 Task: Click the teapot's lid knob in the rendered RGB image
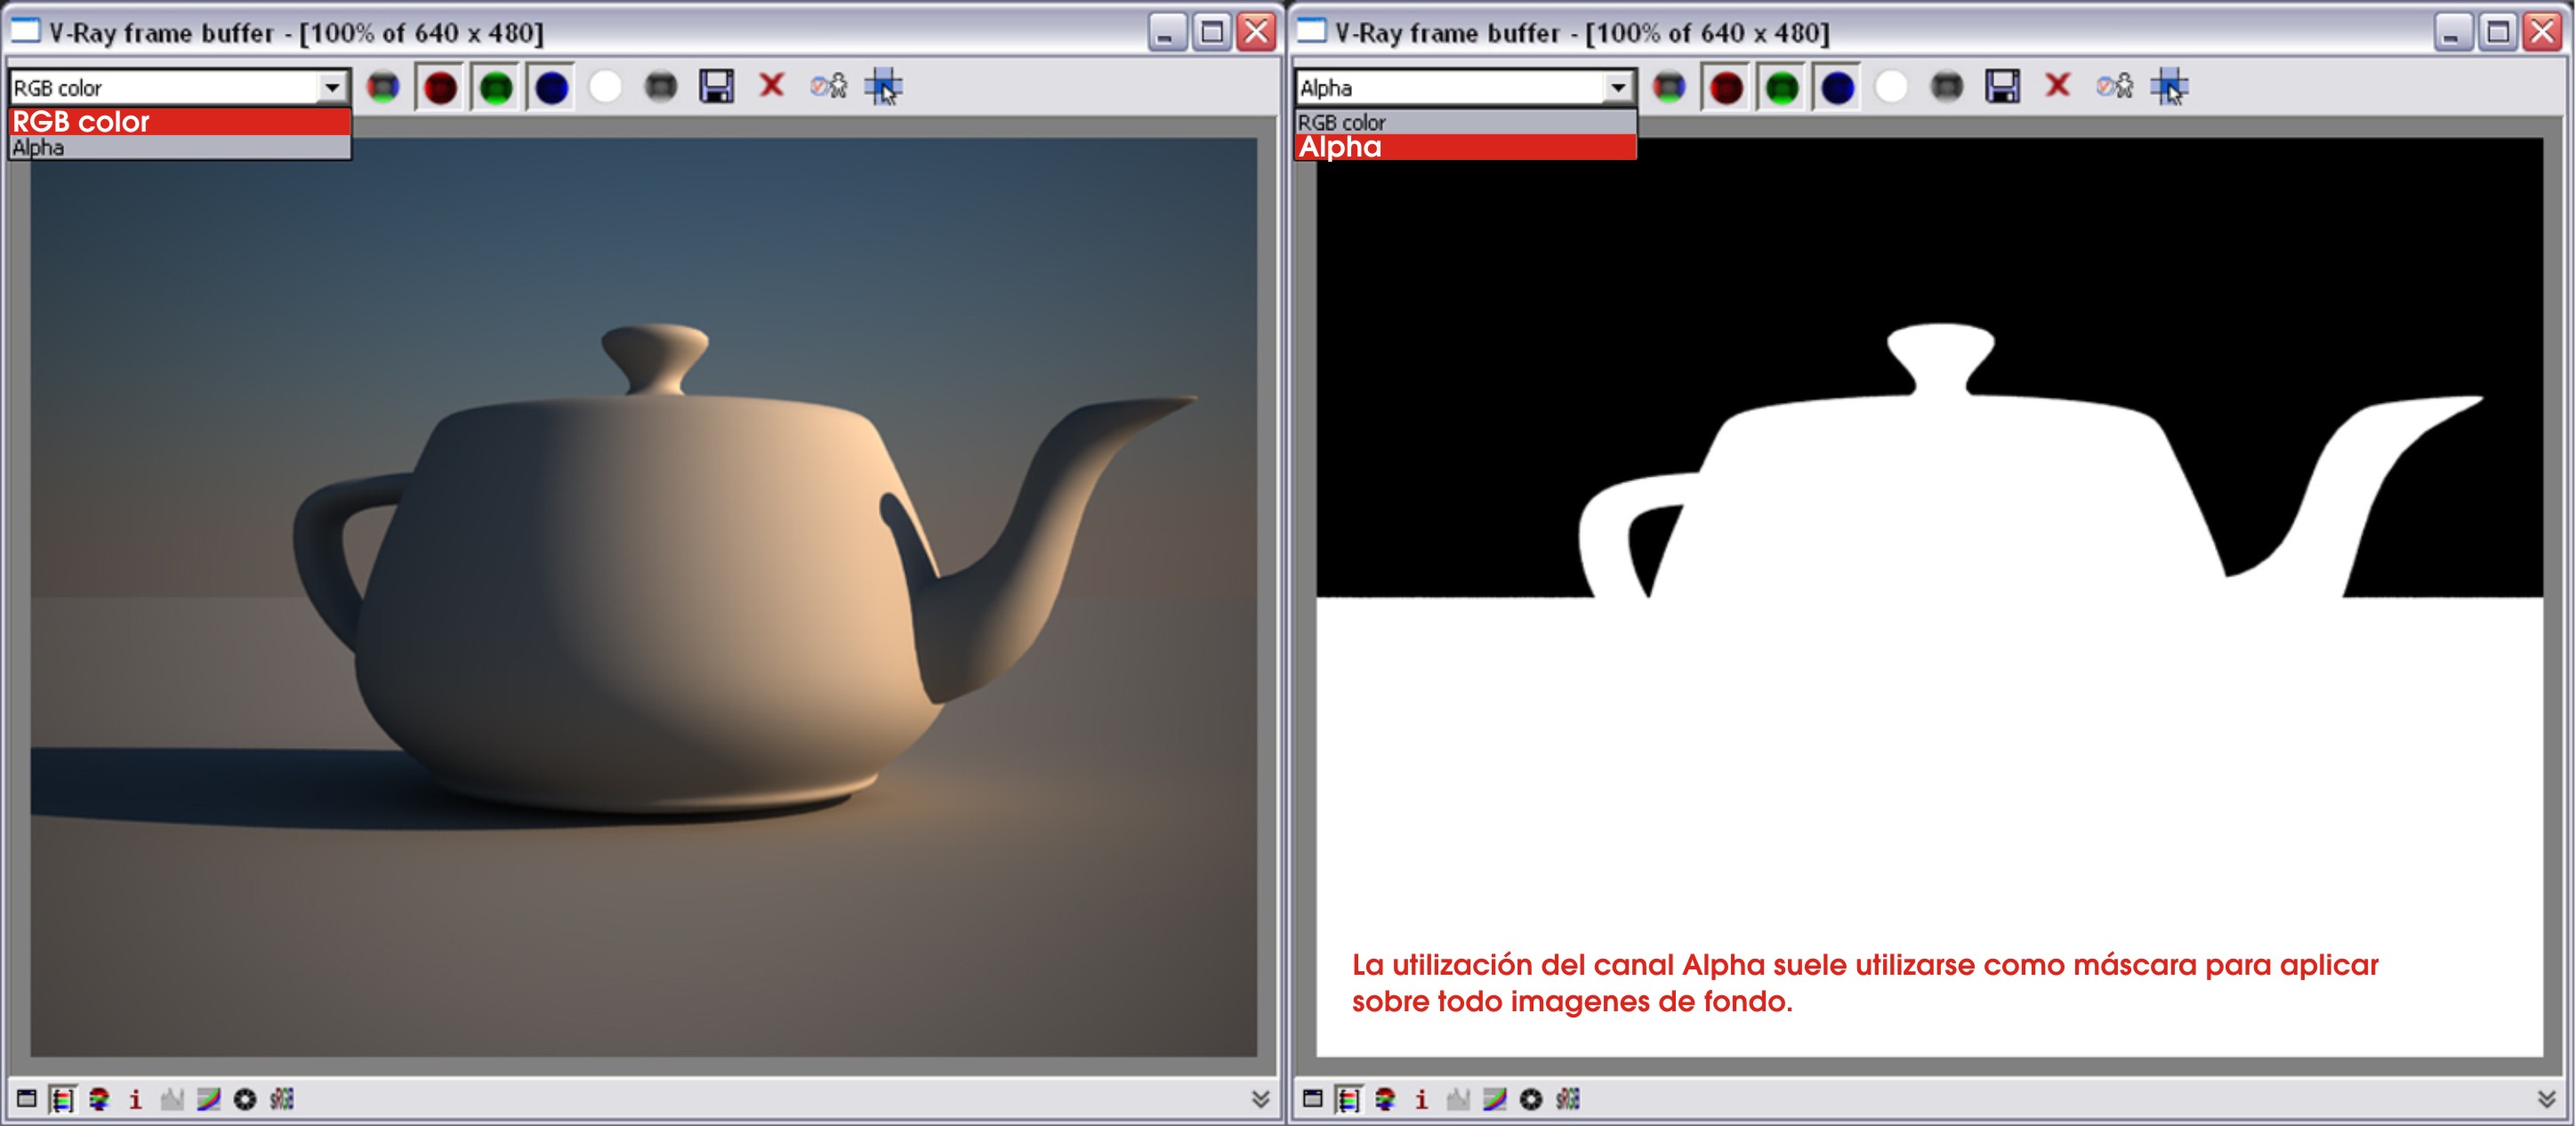point(655,346)
